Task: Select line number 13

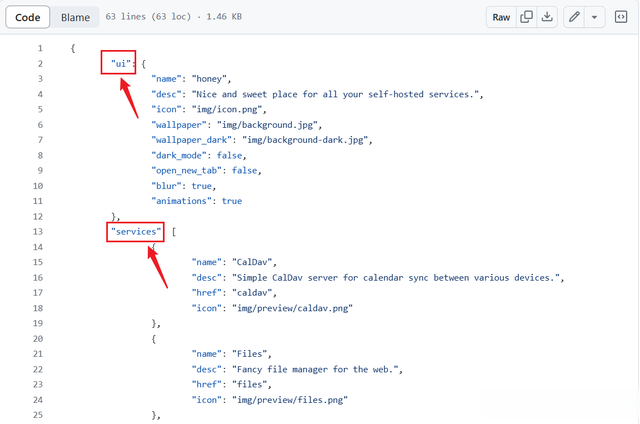Action: click(x=38, y=231)
